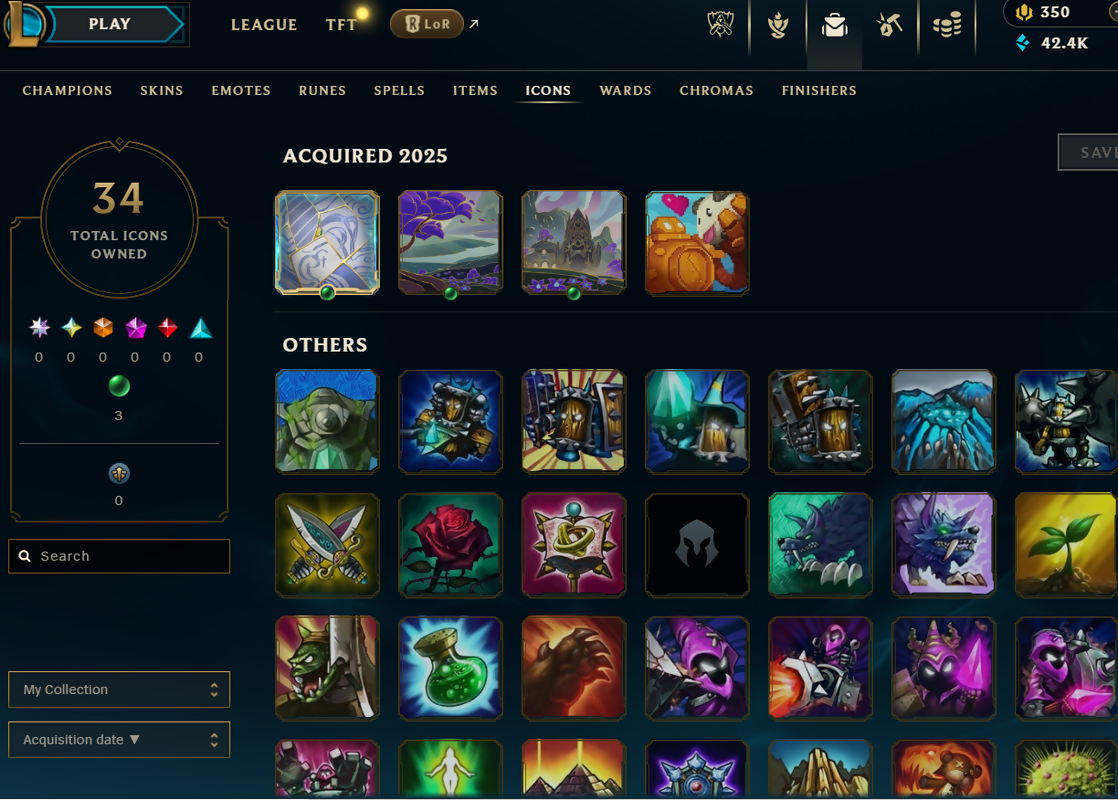Open the Acquisition date sort dropdown
Screen dimensions: 1118x800
click(119, 739)
